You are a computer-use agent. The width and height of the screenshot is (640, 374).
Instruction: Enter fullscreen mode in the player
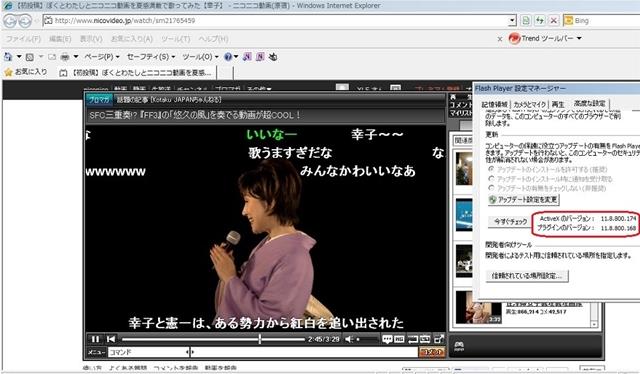coord(439,339)
